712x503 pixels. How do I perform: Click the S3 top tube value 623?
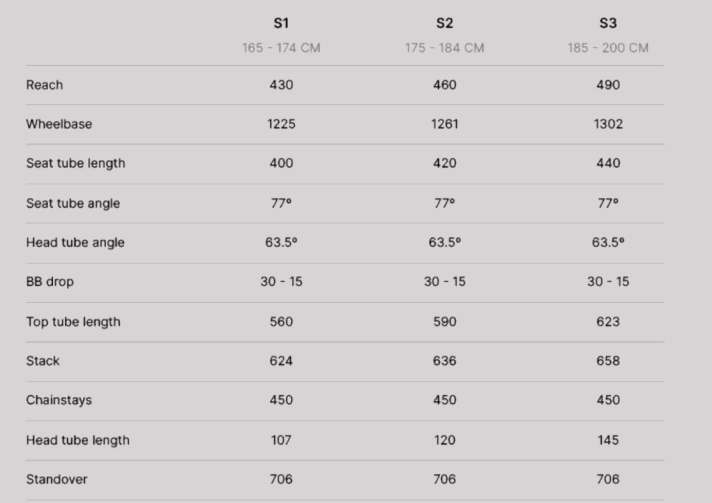(607, 322)
